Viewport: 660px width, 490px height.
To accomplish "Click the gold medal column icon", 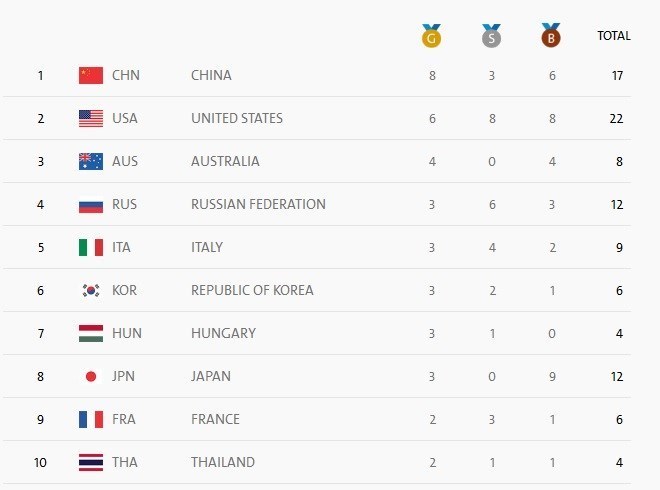I will click(432, 37).
